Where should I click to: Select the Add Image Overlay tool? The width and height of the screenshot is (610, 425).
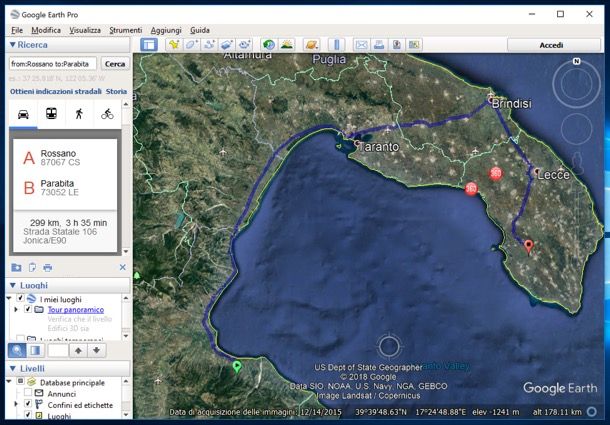227,45
